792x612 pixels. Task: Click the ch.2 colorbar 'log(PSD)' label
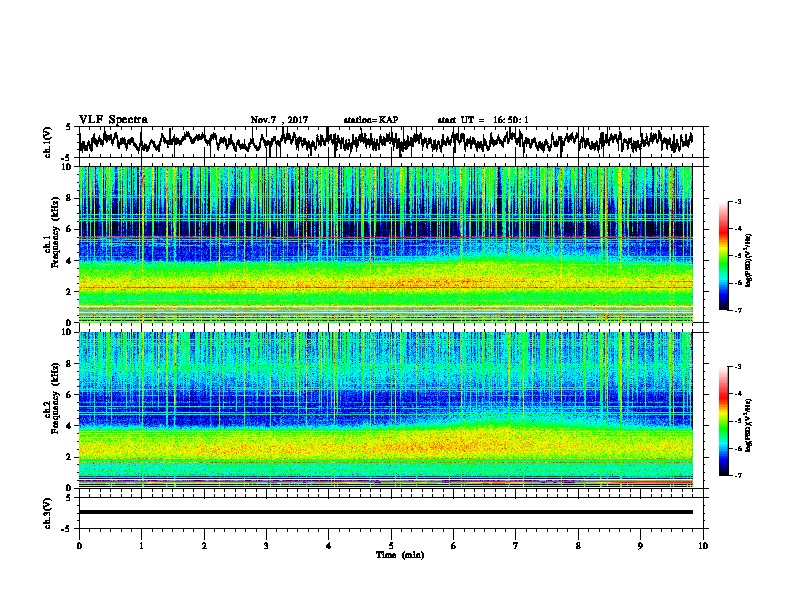748,425
